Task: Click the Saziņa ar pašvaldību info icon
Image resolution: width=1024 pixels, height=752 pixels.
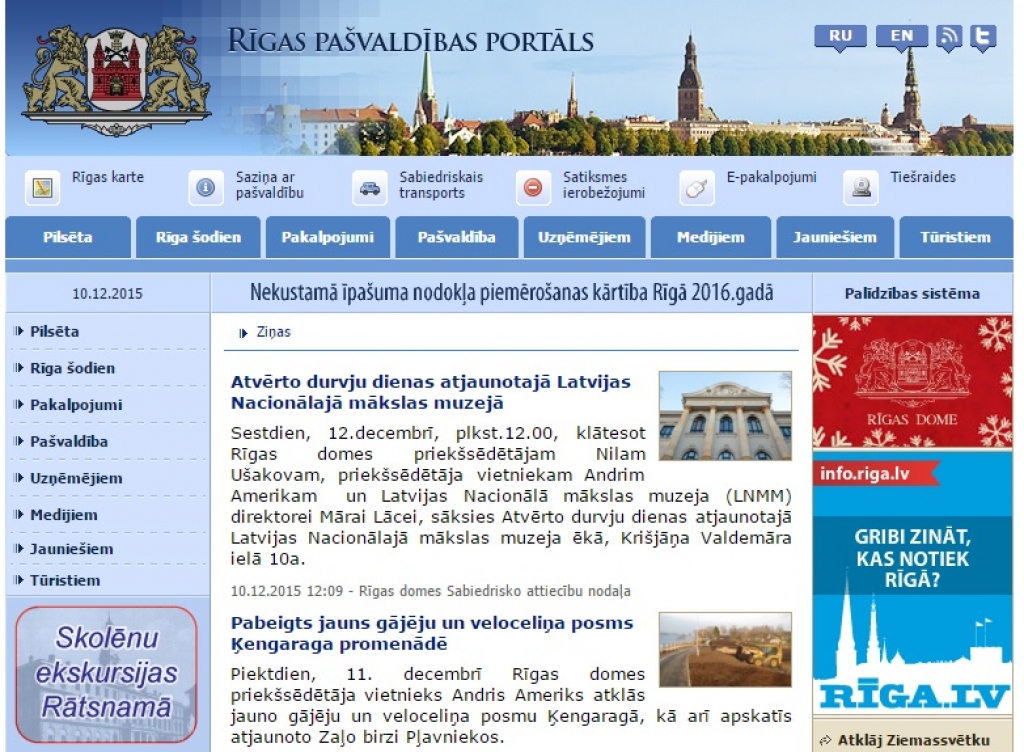Action: click(207, 188)
